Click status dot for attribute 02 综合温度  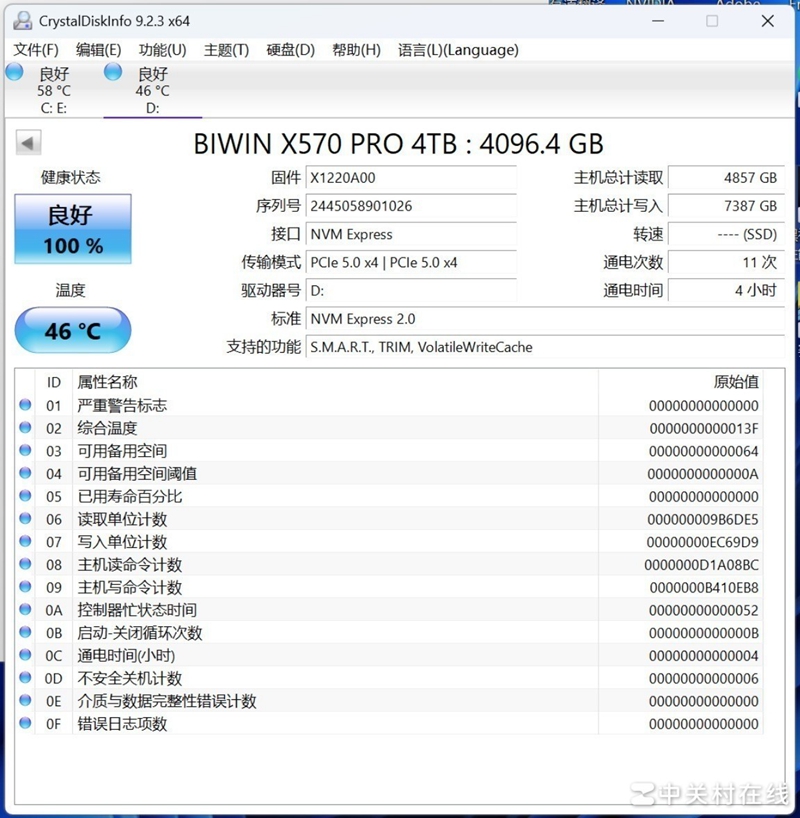tap(25, 427)
